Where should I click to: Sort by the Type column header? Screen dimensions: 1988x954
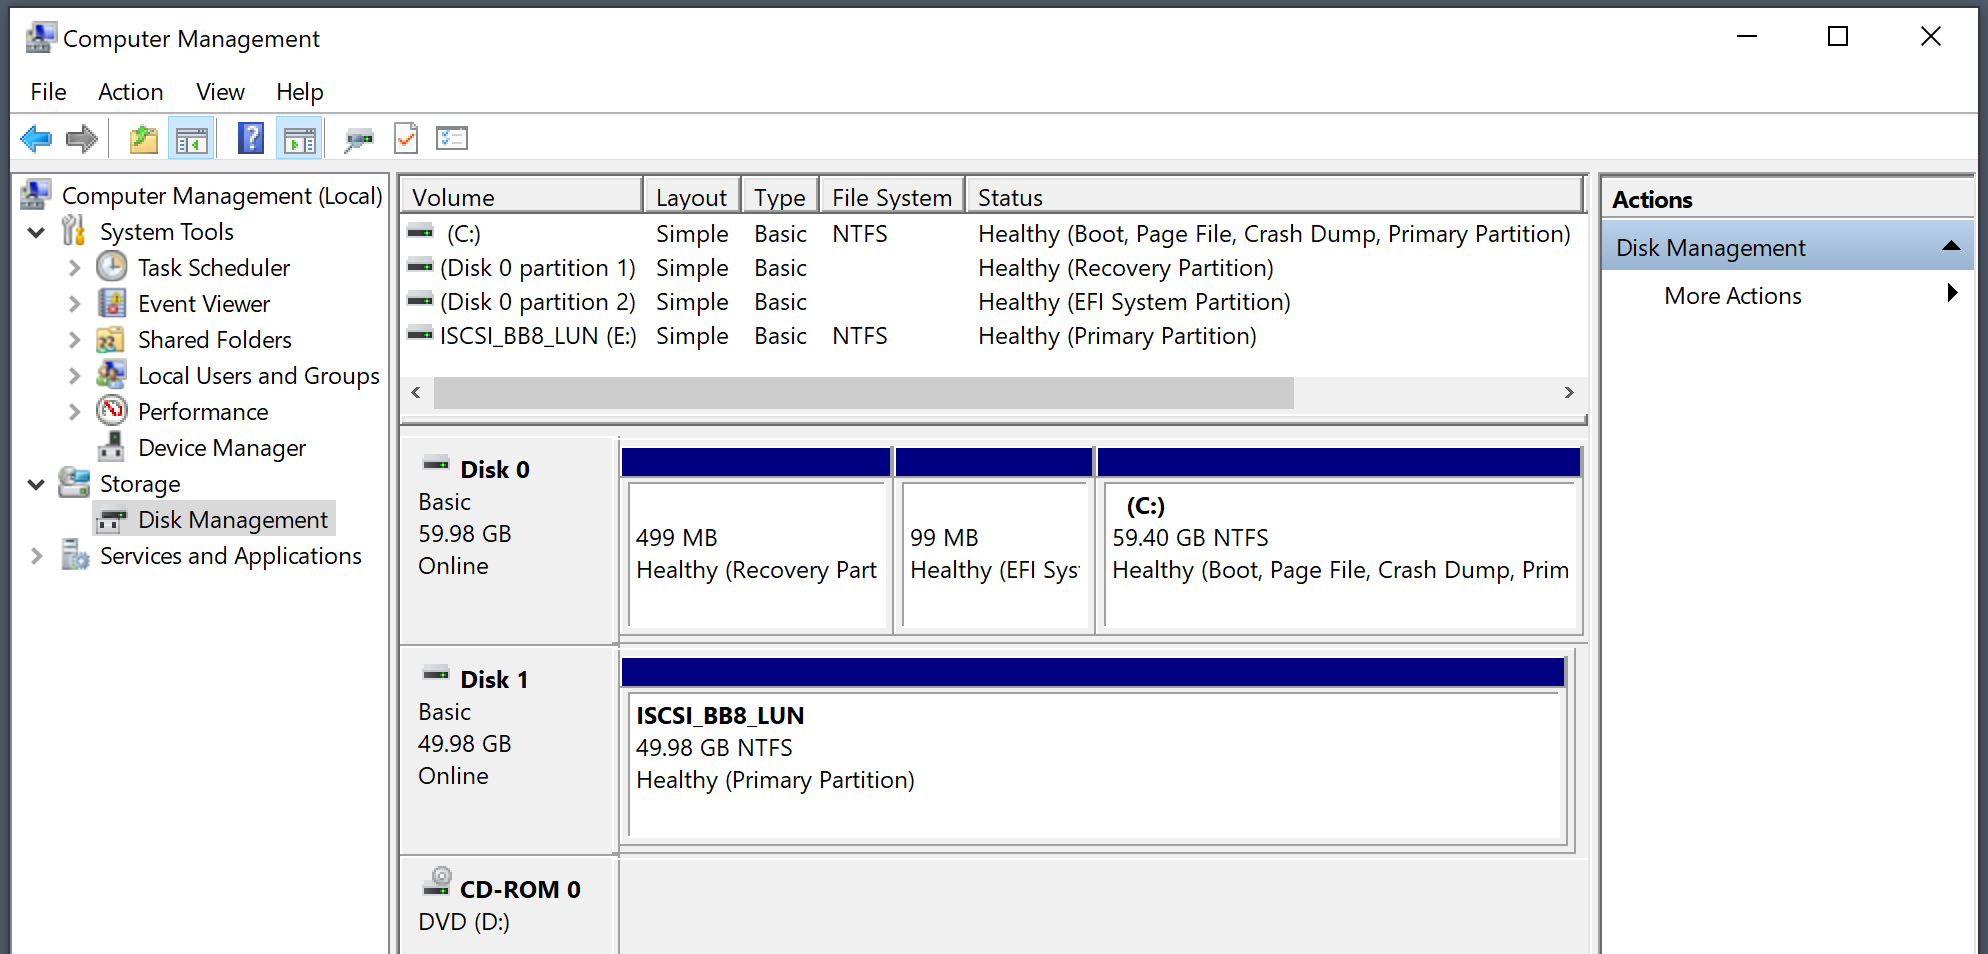[x=780, y=196]
